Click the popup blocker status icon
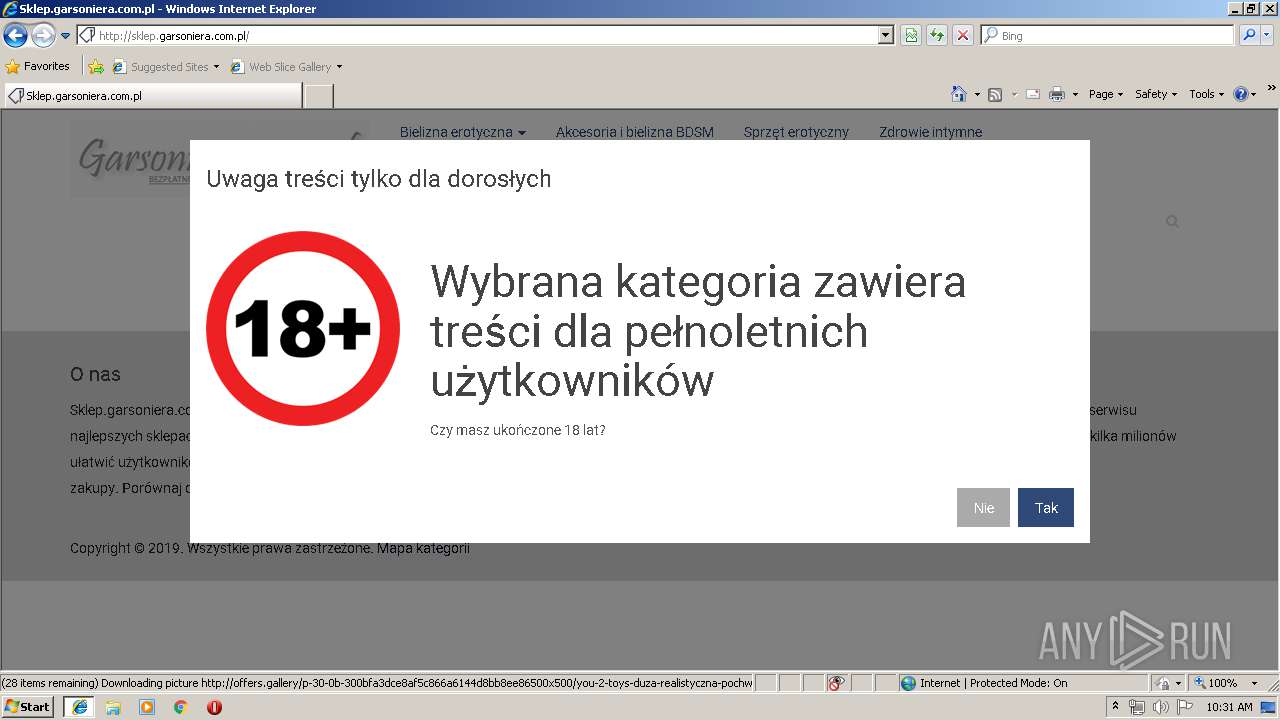Image resolution: width=1280 pixels, height=720 pixels. tap(836, 683)
